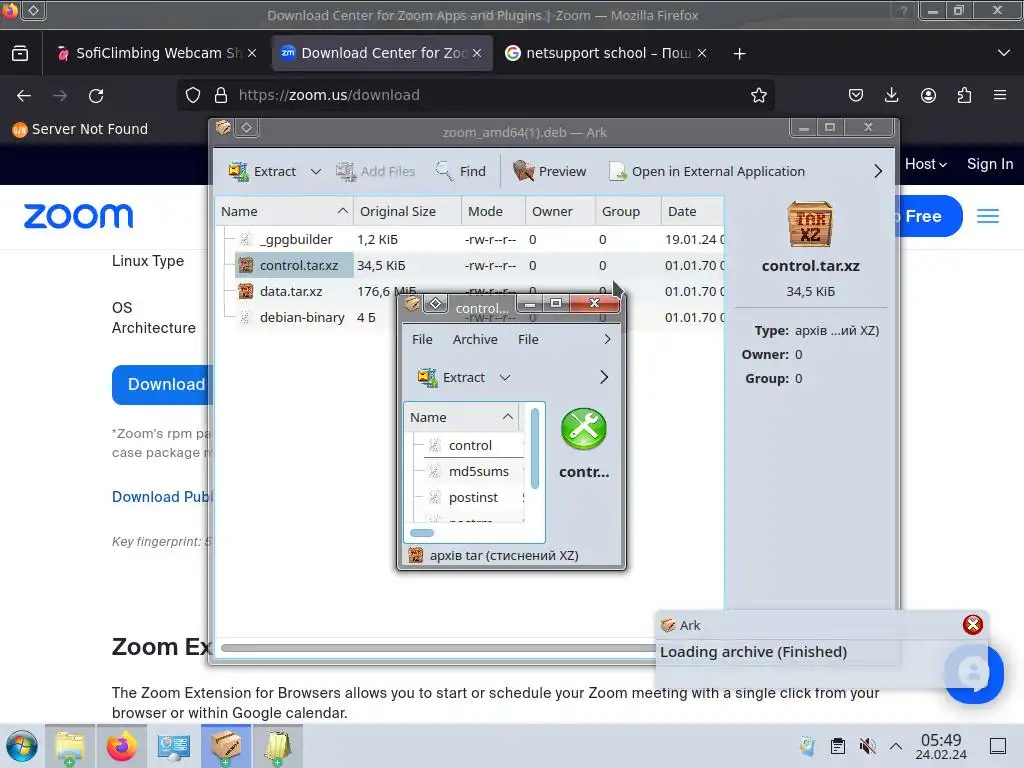Image resolution: width=1024 pixels, height=768 pixels.
Task: Click the Preview toolbar button in Ark
Action: pyautogui.click(x=549, y=171)
